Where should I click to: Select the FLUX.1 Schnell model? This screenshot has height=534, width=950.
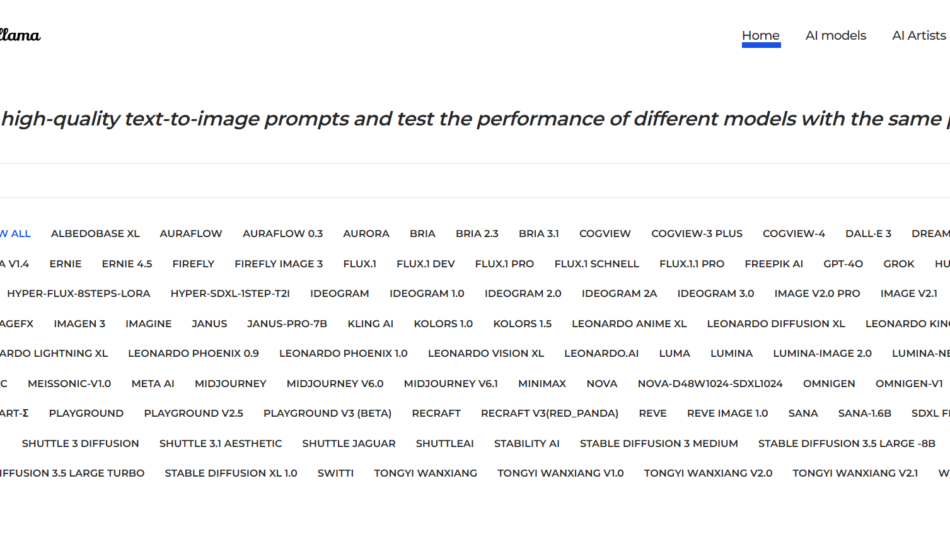pos(596,264)
